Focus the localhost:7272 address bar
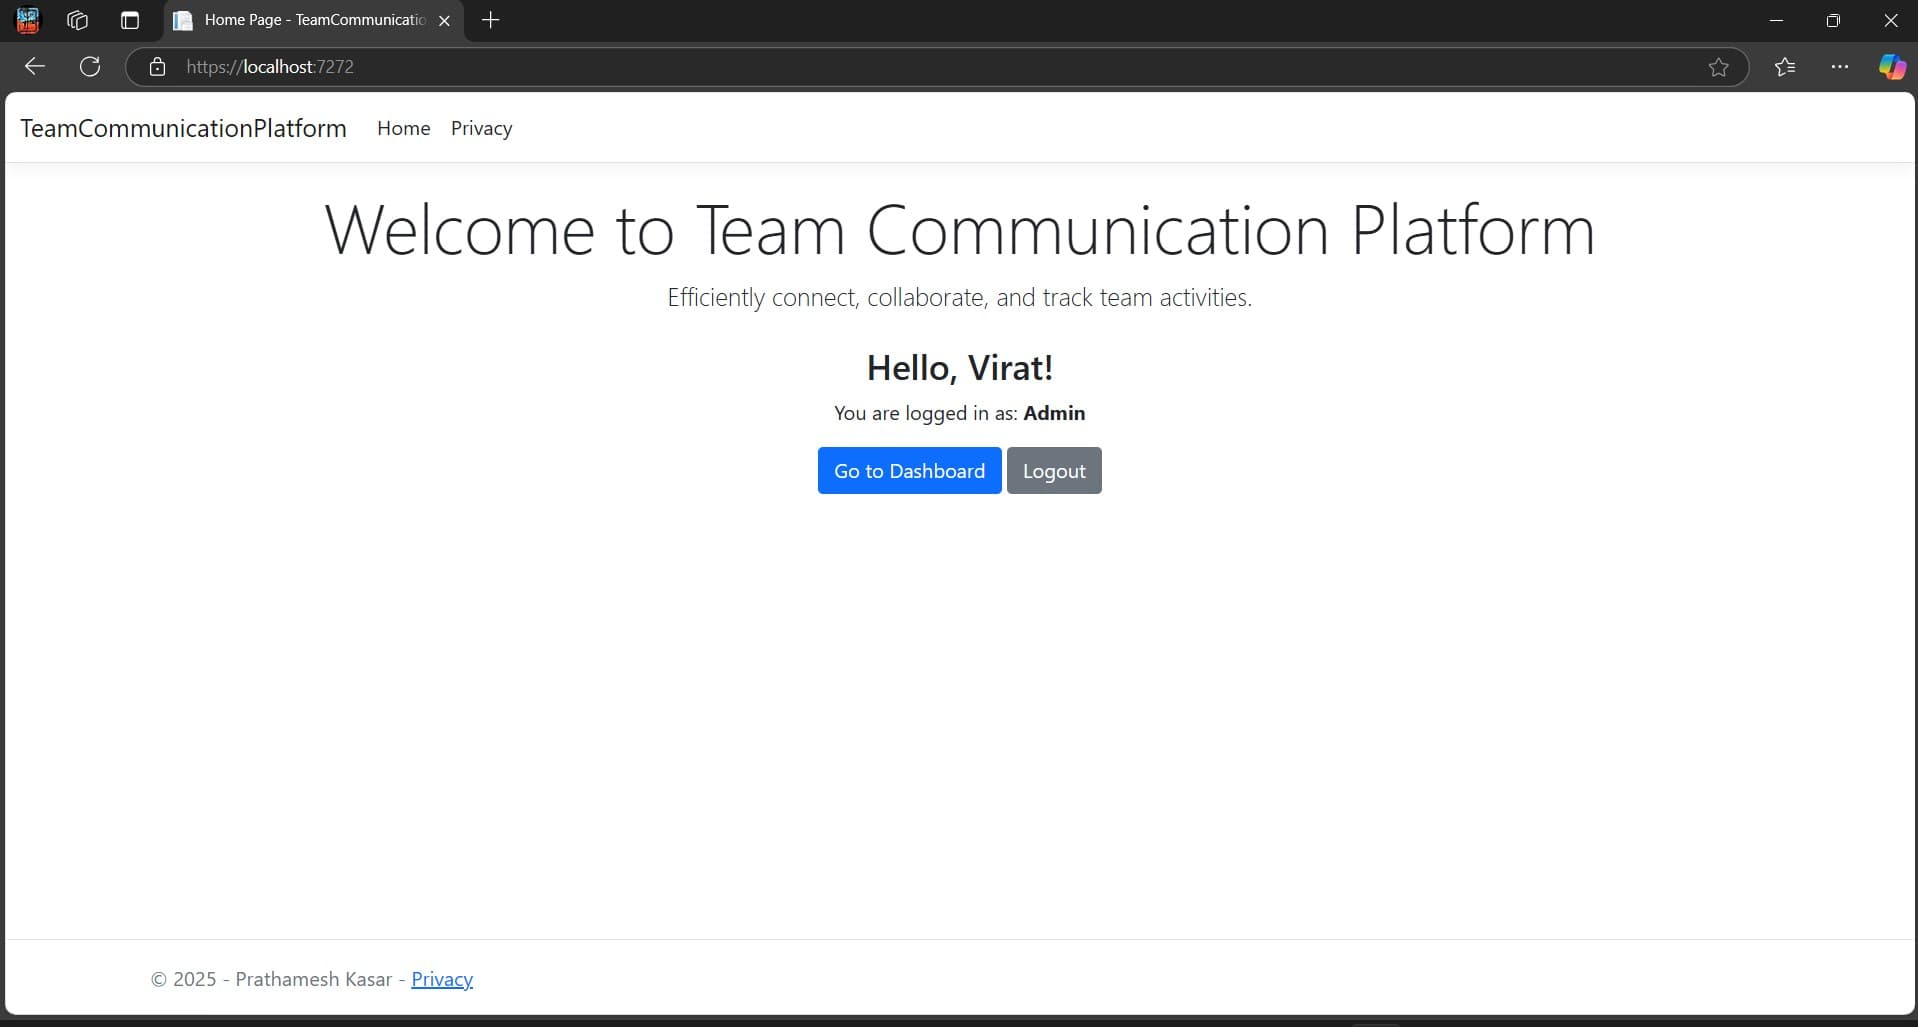1918x1027 pixels. click(x=936, y=67)
